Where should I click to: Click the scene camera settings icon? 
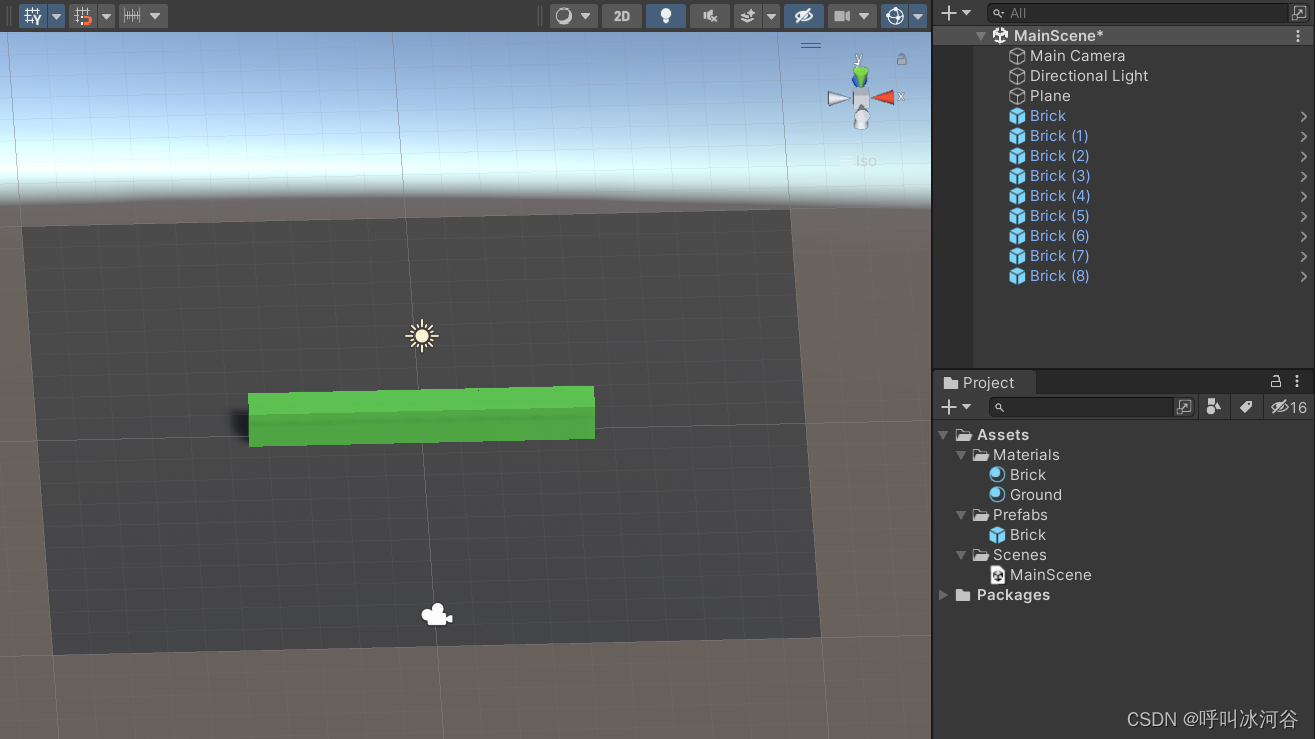842,16
